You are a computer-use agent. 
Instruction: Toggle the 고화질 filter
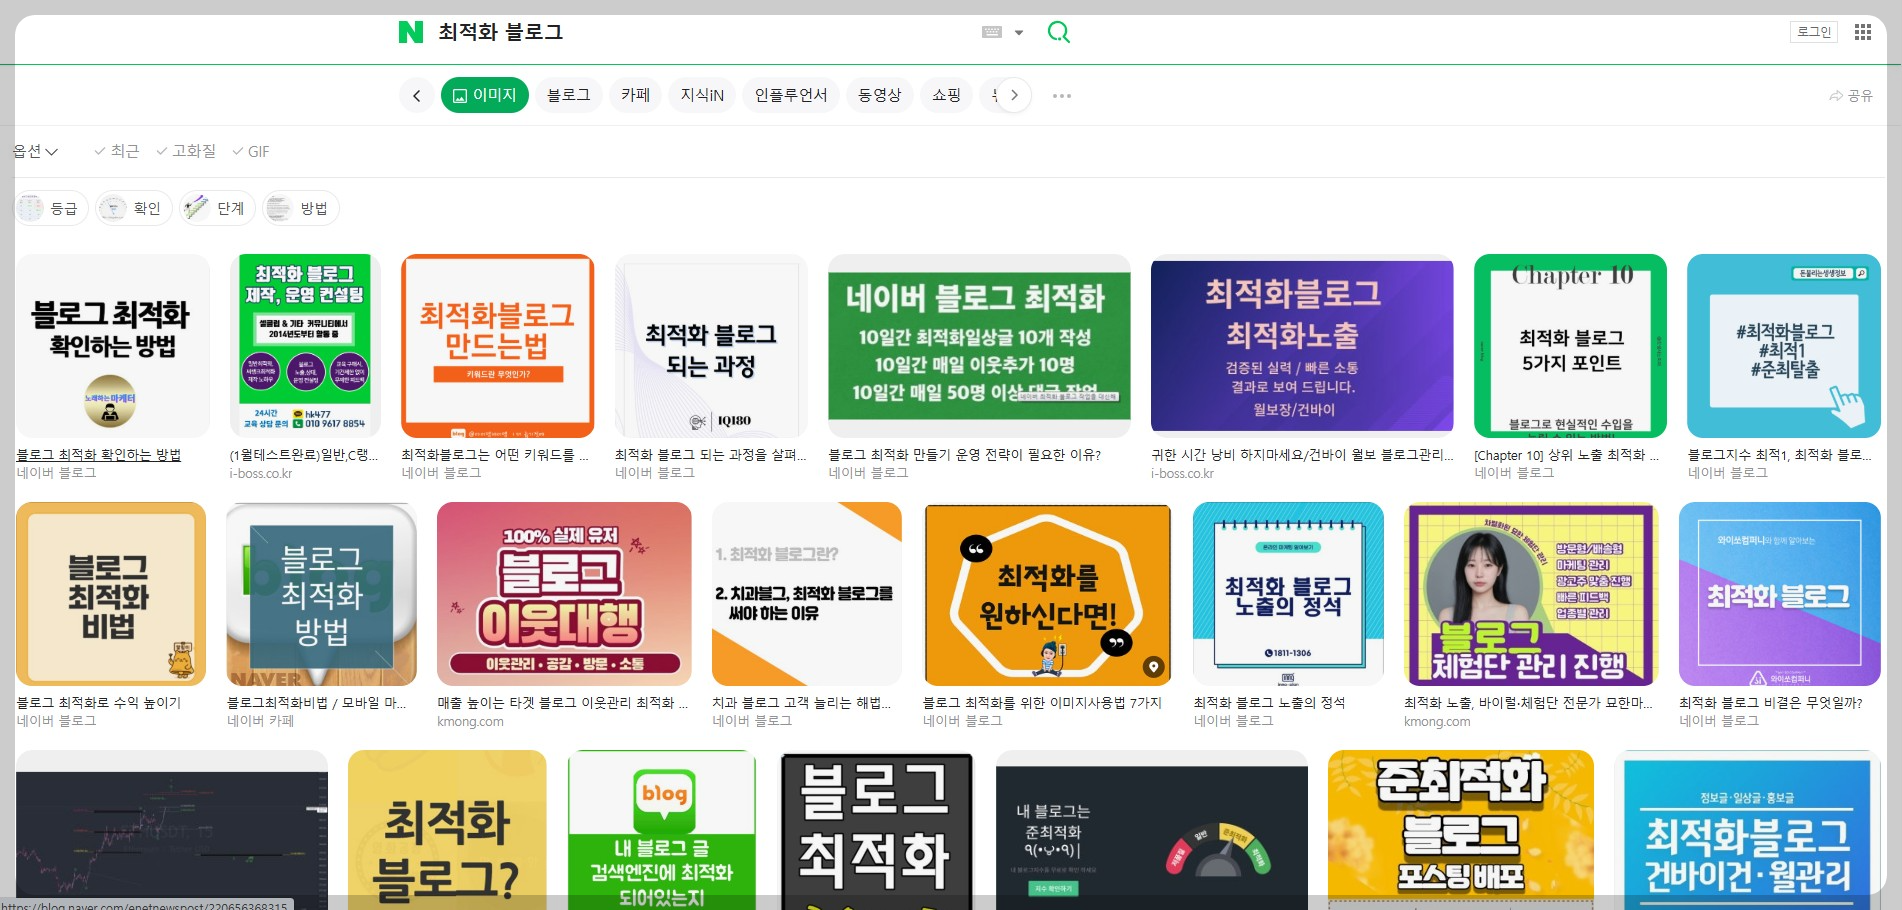186,151
